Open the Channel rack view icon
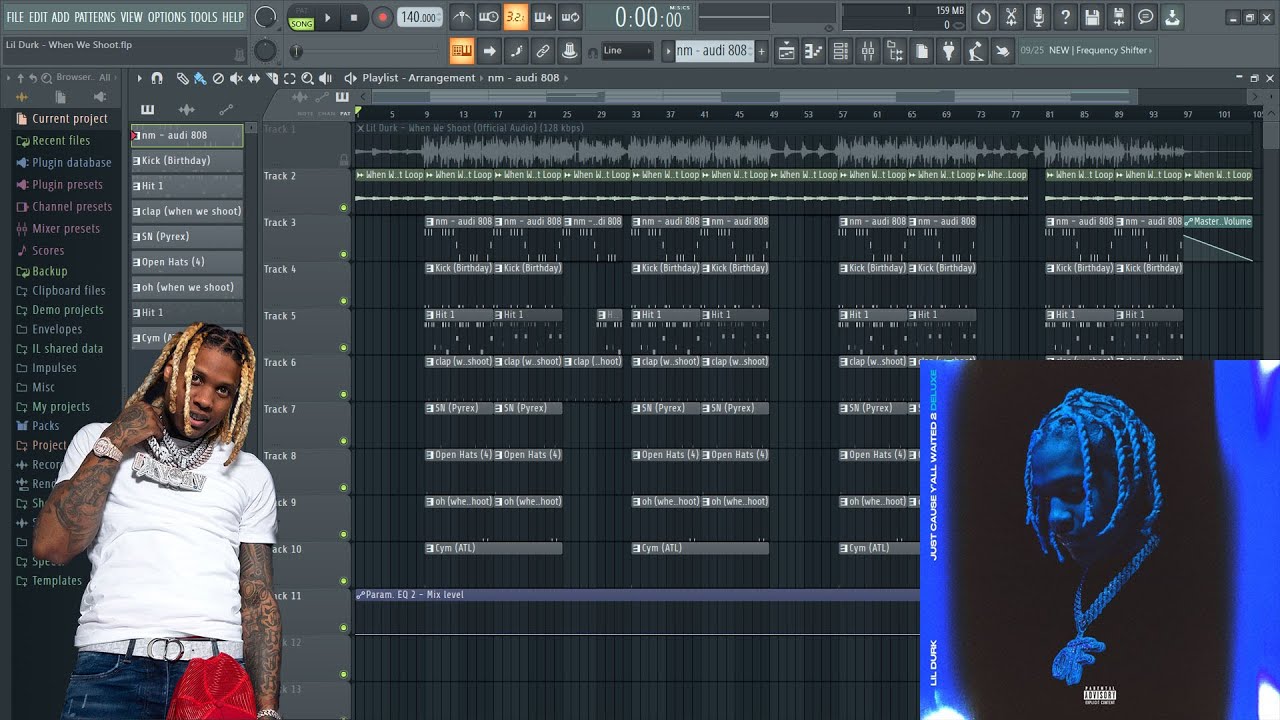 pyautogui.click(x=841, y=51)
